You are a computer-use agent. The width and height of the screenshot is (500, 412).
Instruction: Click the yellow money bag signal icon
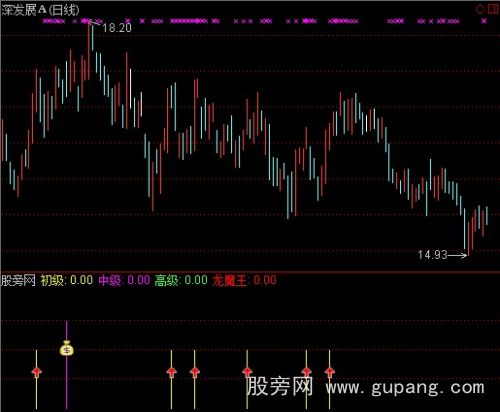click(x=66, y=348)
